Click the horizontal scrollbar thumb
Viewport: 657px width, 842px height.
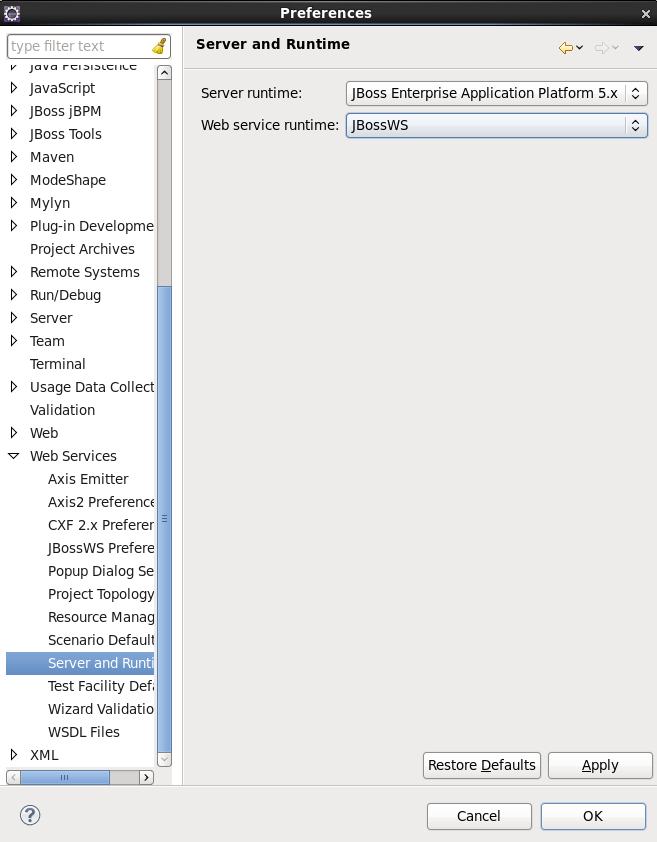[x=64, y=778]
